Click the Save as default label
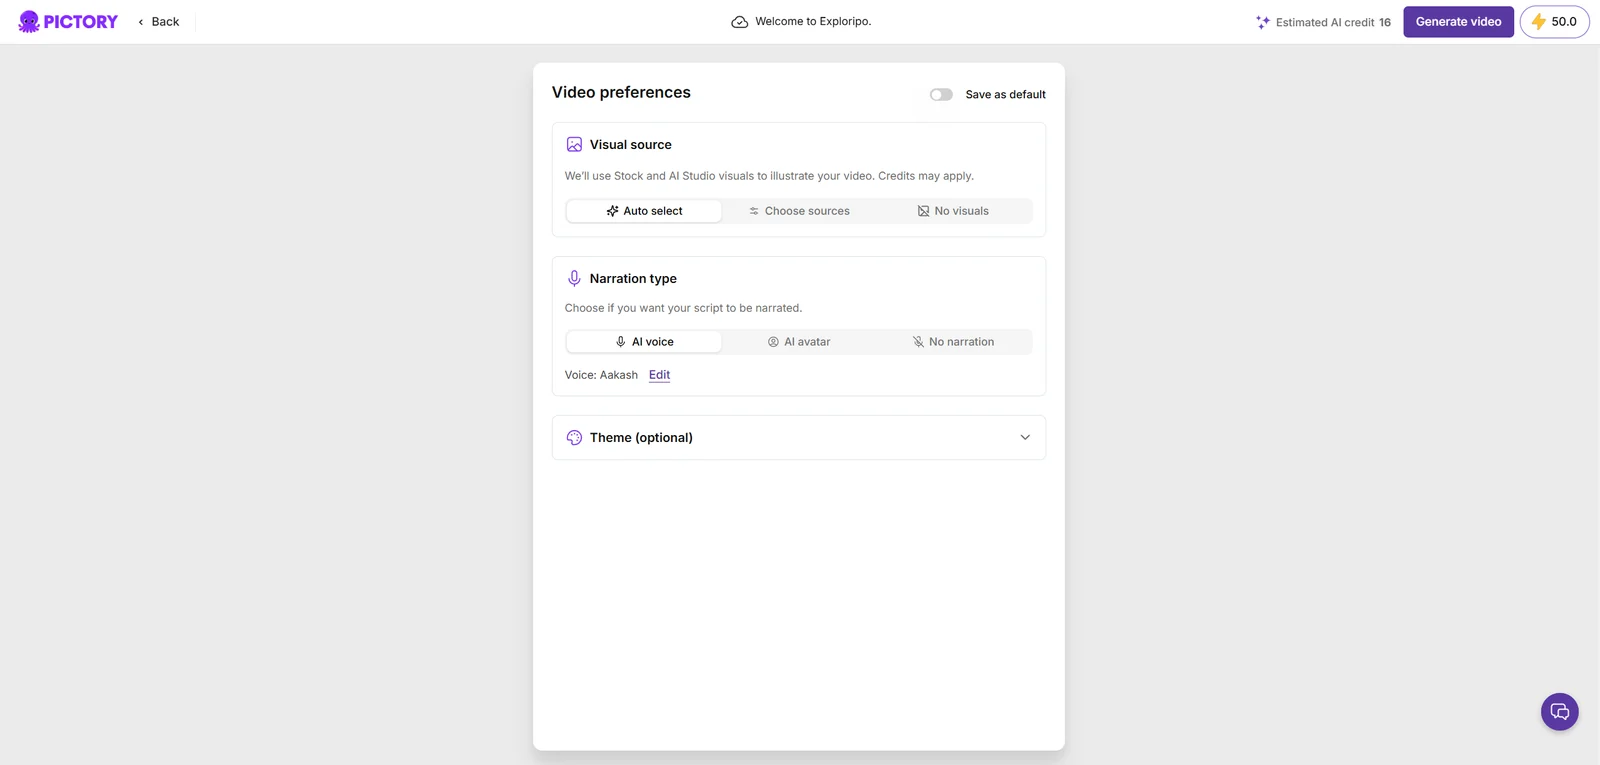This screenshot has height=765, width=1600. tap(1005, 95)
